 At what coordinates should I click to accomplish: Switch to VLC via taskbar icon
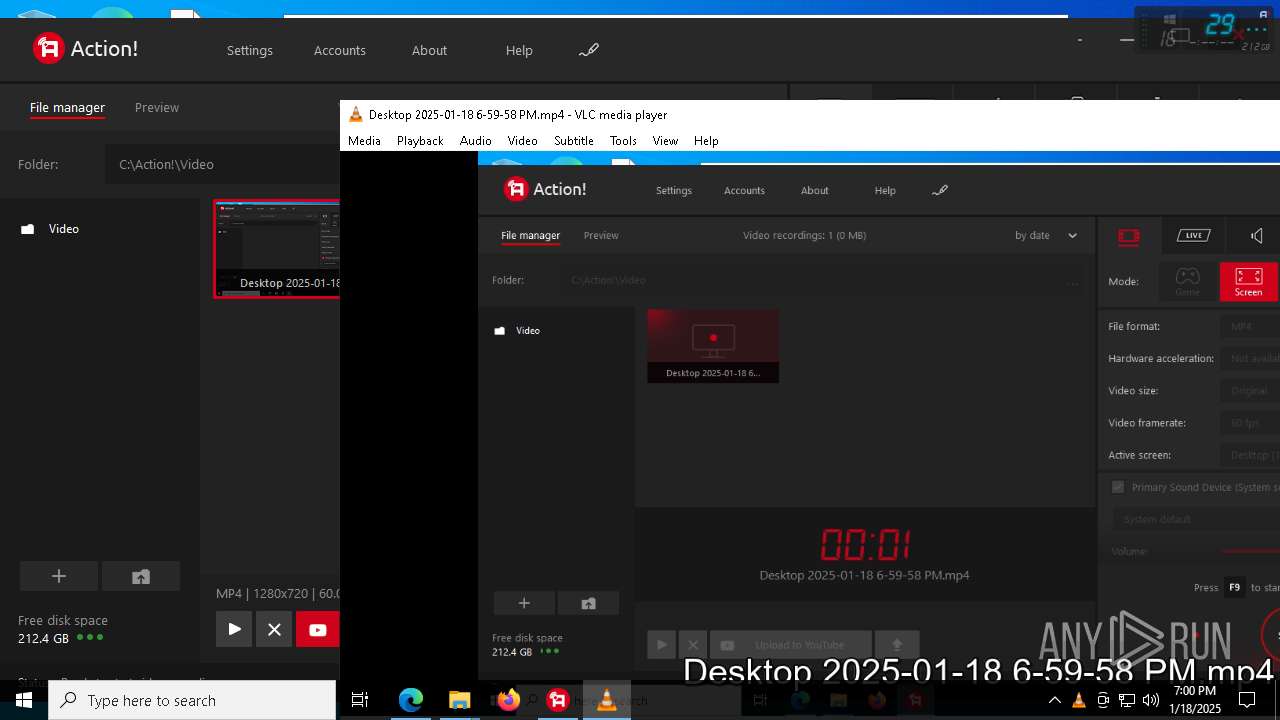[x=606, y=700]
